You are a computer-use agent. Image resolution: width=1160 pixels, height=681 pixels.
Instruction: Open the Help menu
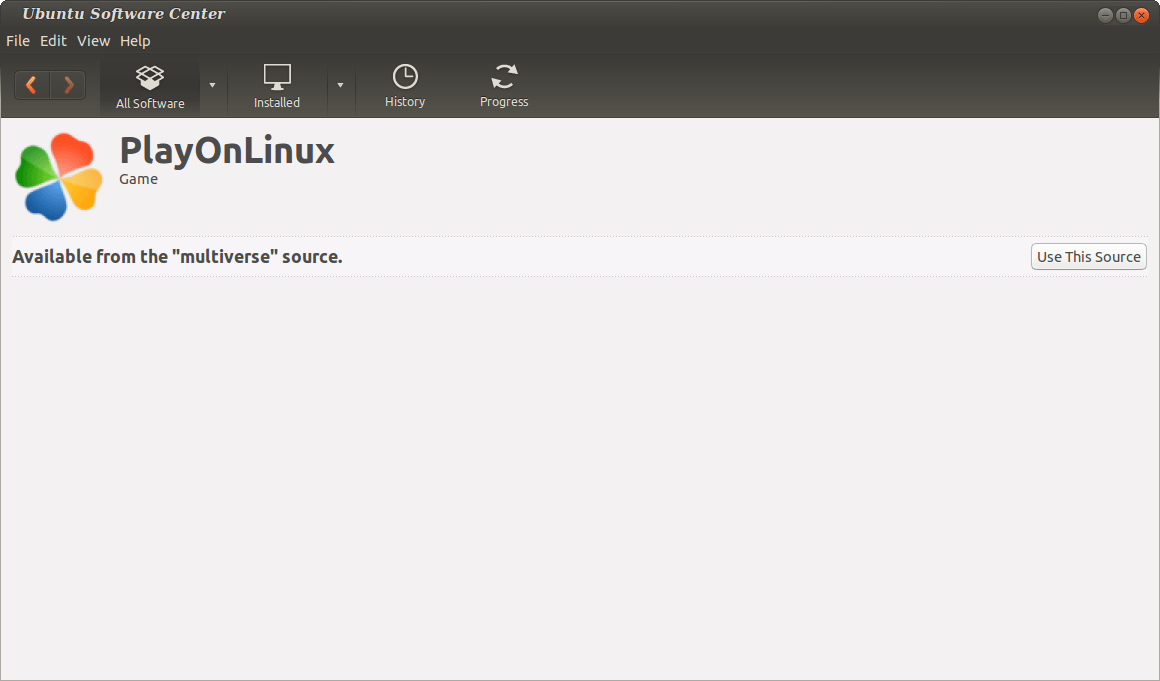coord(135,41)
